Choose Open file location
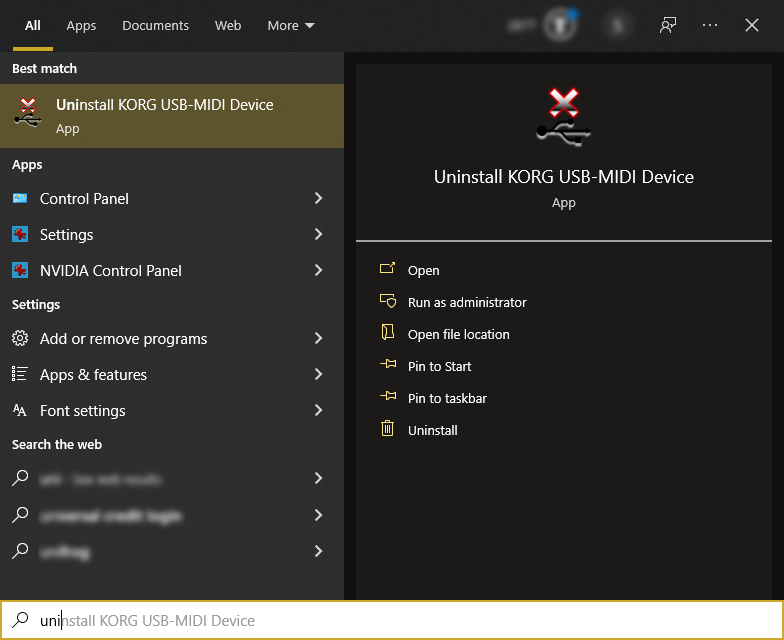This screenshot has width=784, height=640. 458,334
